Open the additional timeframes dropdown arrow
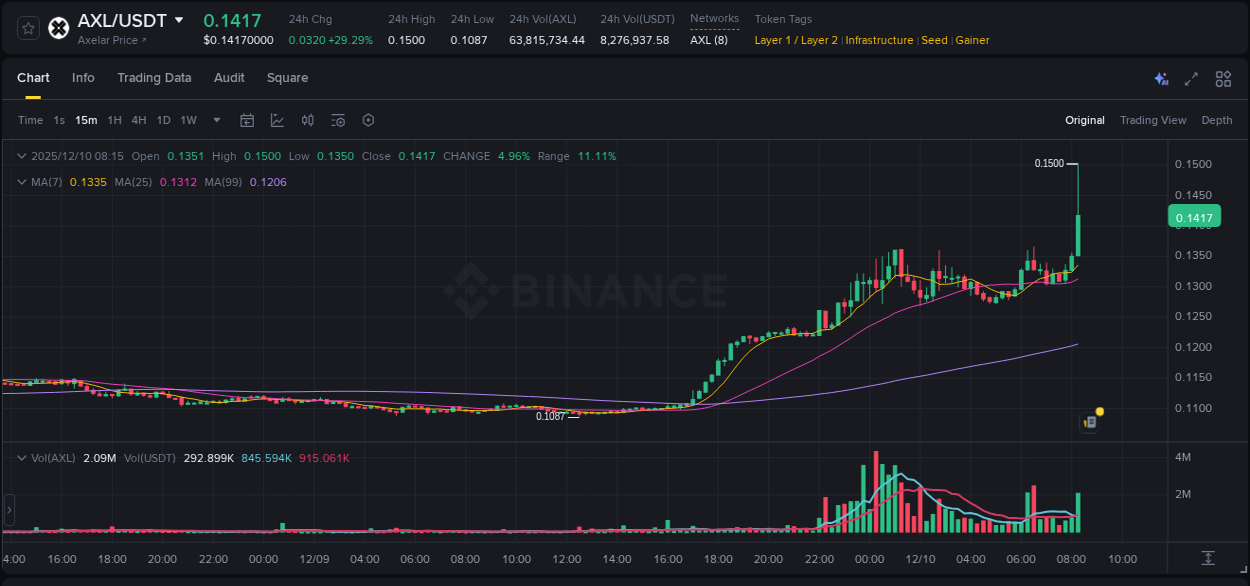This screenshot has height=586, width=1250. 215,120
